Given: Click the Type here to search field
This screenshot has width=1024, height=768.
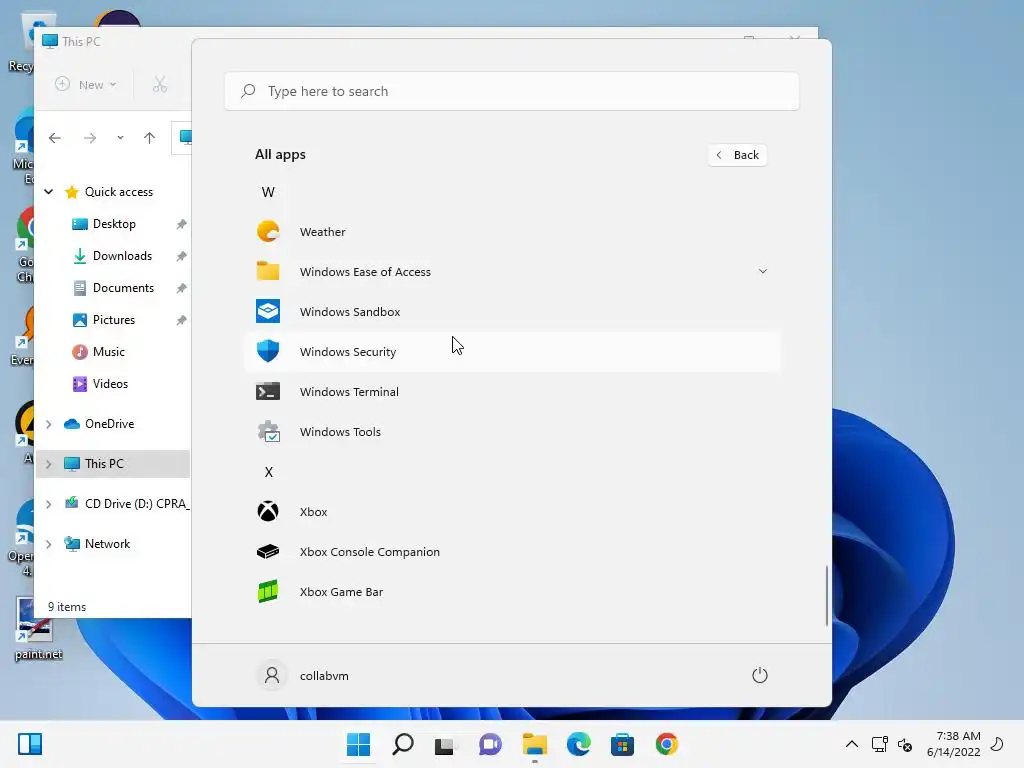Looking at the screenshot, I should click(x=512, y=91).
